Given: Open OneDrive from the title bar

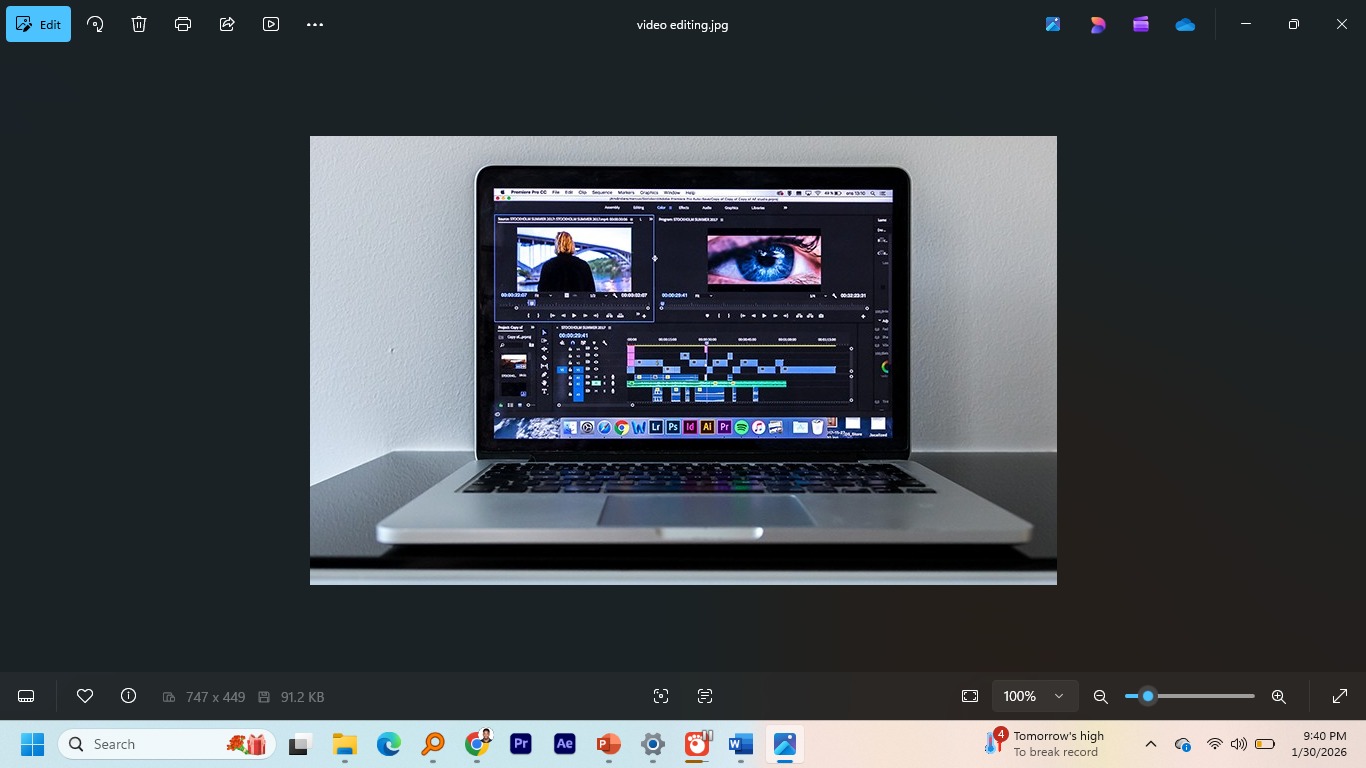Looking at the screenshot, I should coord(1185,24).
